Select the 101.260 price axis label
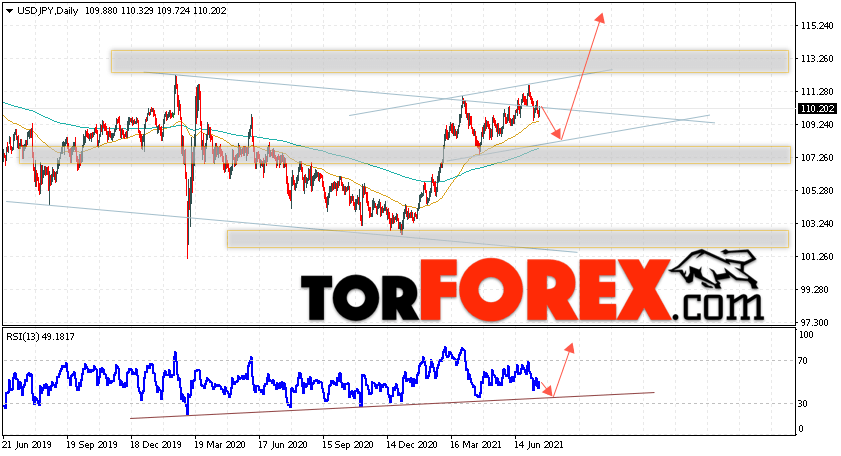The image size is (841, 456). [x=817, y=256]
